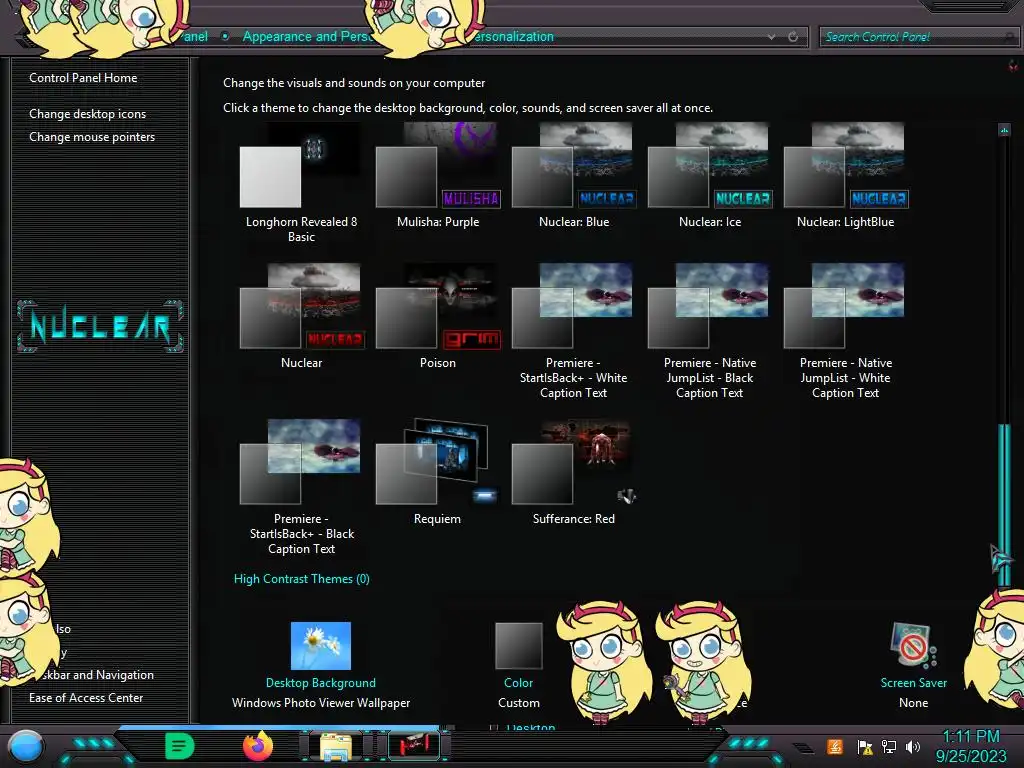Launch Firefox from the taskbar
1024x768 pixels.
[x=258, y=746]
